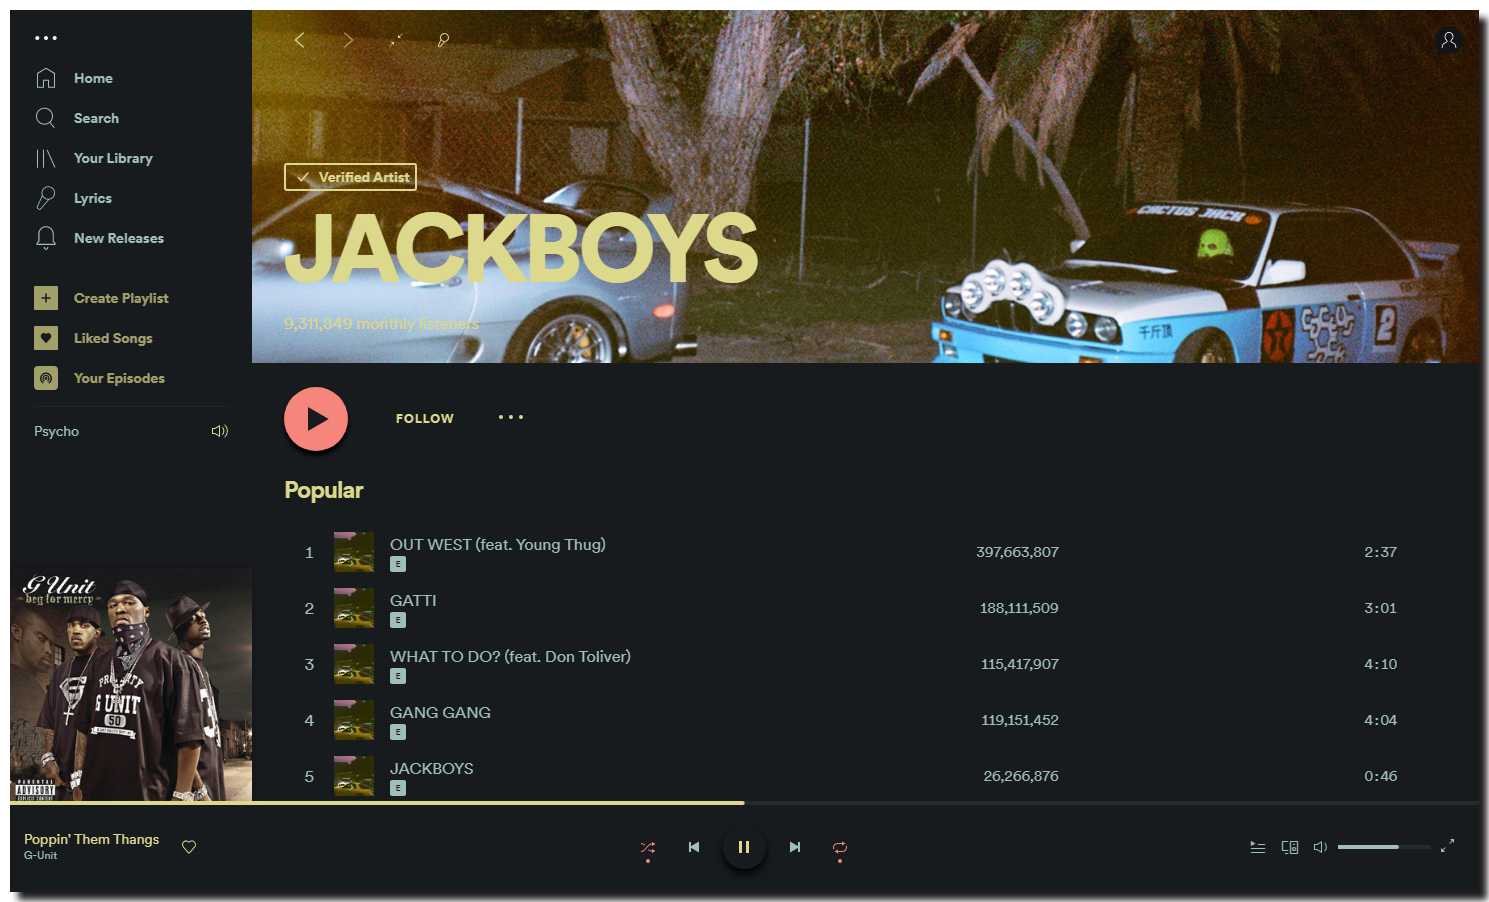Open the Psycho playlist
Screen dimensions: 1489x902
click(x=56, y=431)
